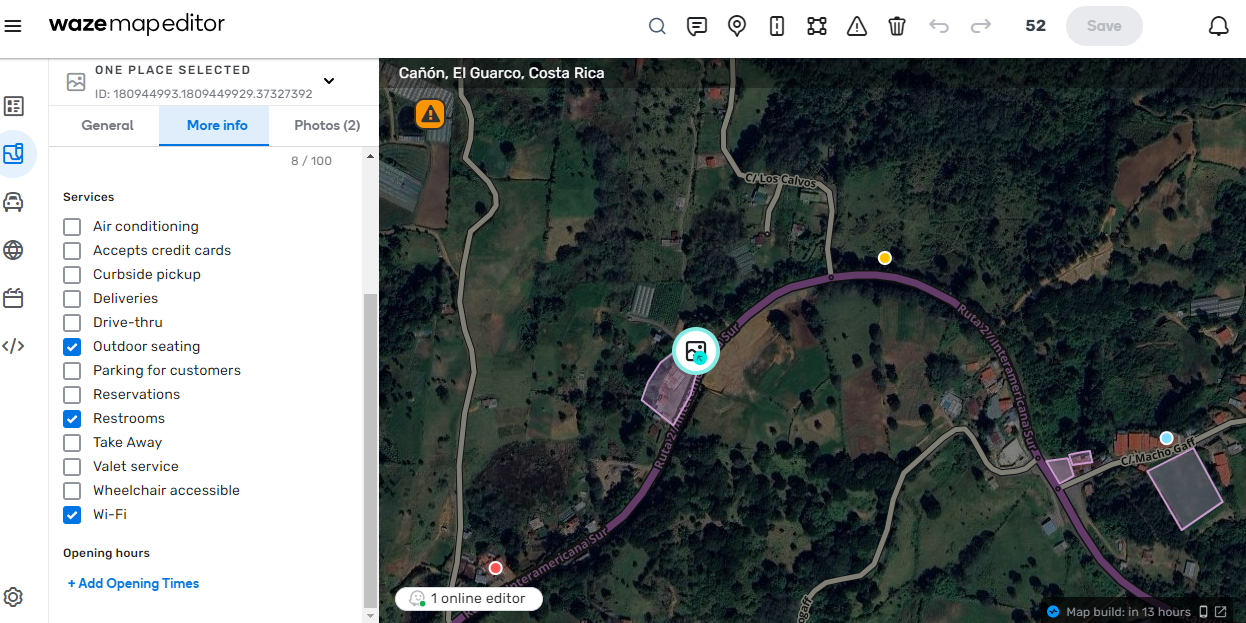Click the trash delete icon

897,26
